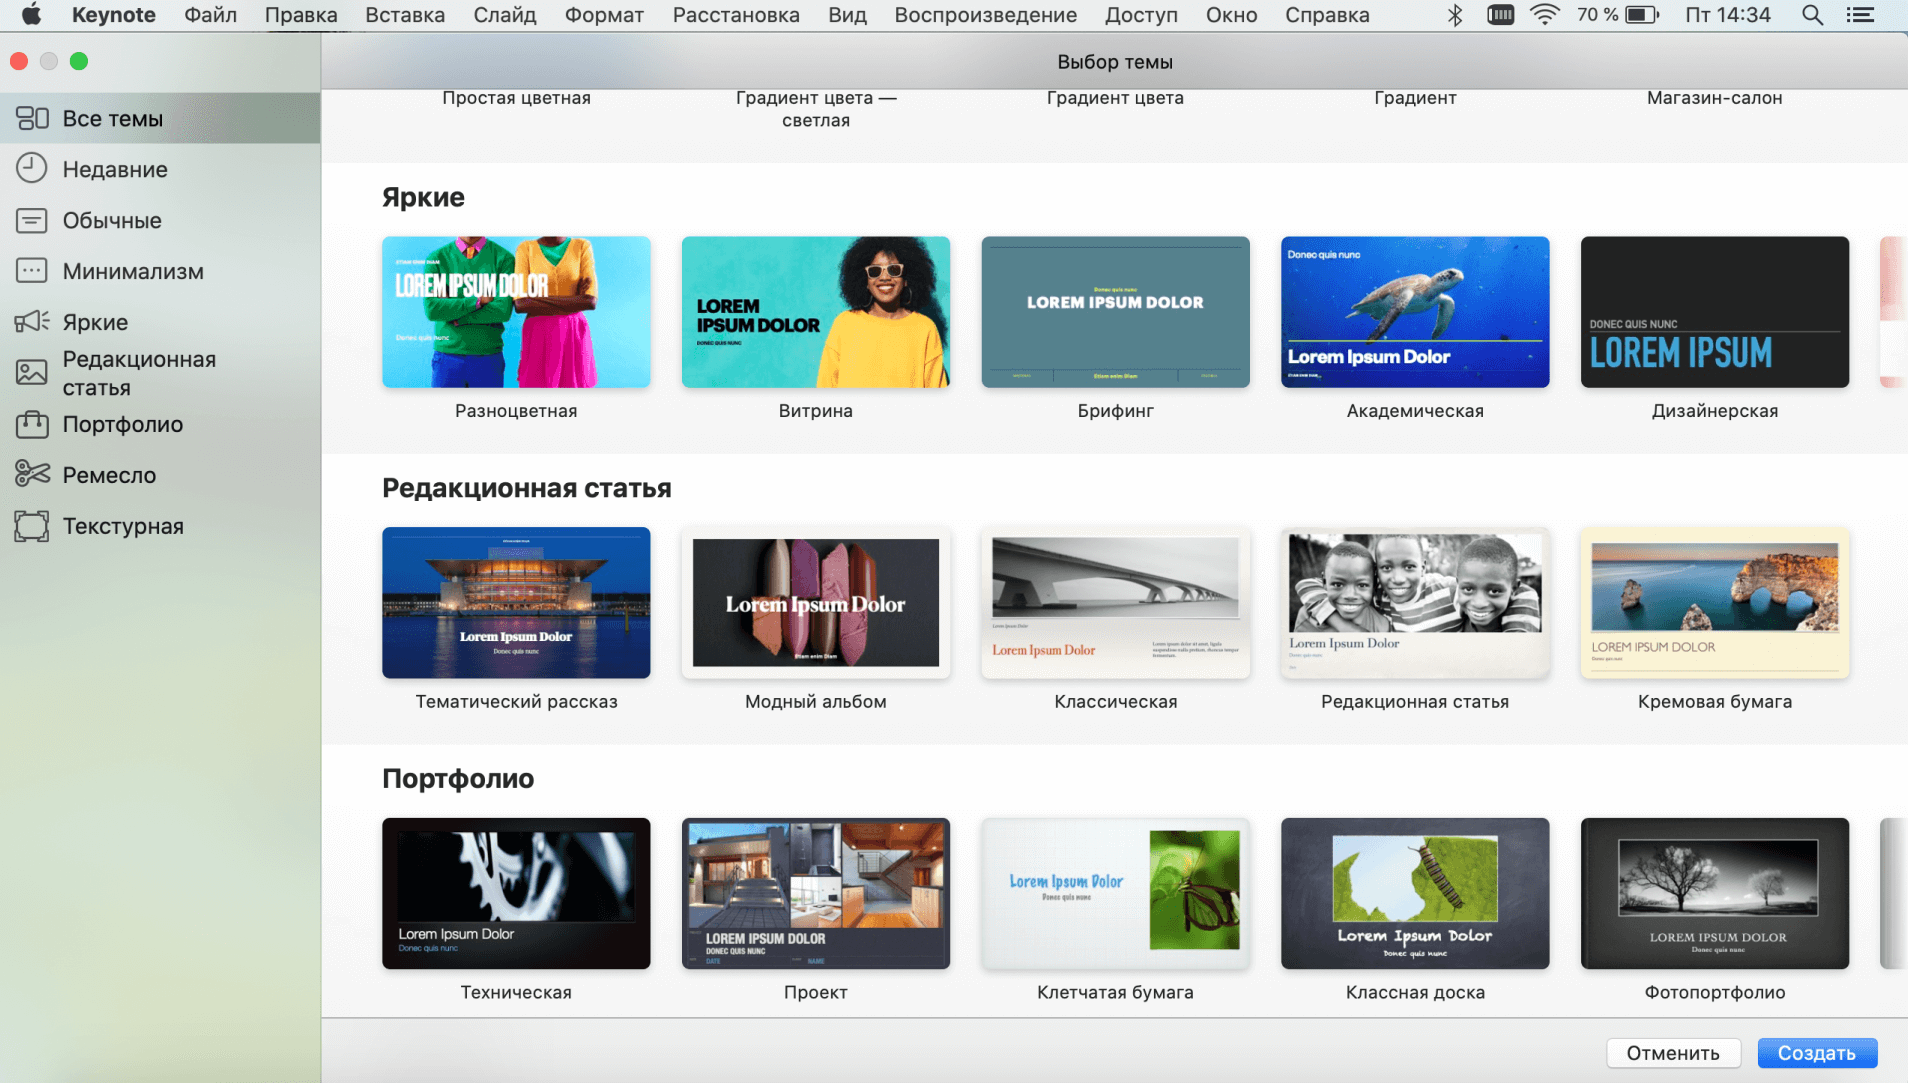Click the Обычные category icon
Viewport: 1908px width, 1083px height.
coord(32,220)
